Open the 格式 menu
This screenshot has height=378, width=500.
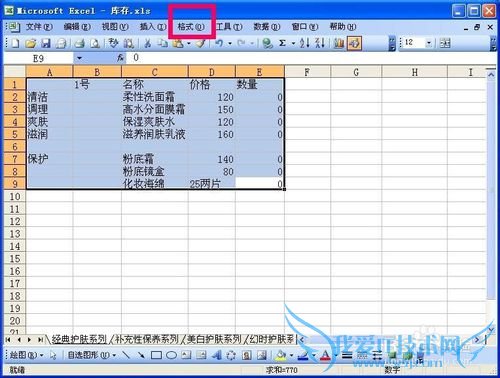(191, 26)
